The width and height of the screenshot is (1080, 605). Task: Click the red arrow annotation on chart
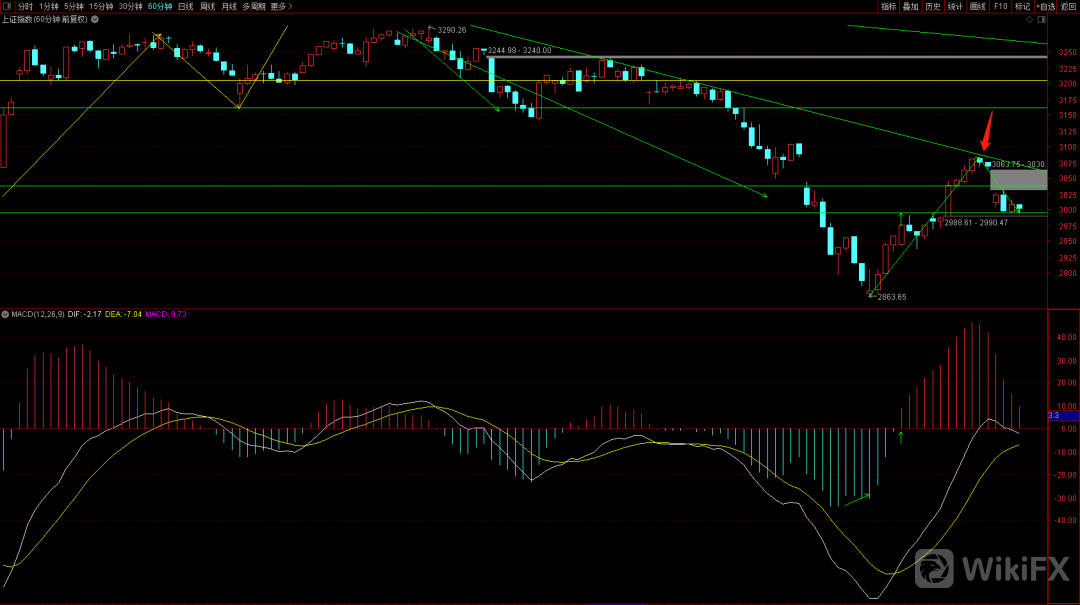987,131
